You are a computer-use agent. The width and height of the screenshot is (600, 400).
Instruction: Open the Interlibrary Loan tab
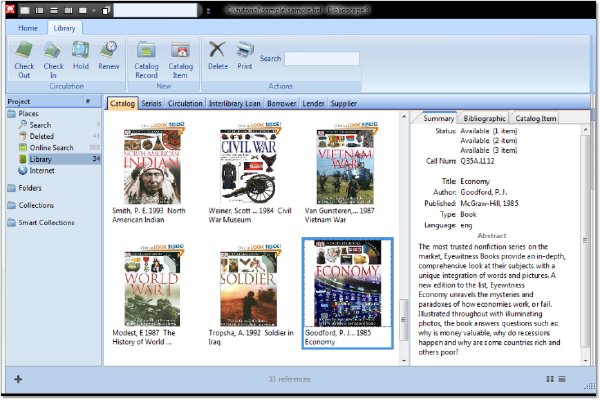tap(234, 103)
